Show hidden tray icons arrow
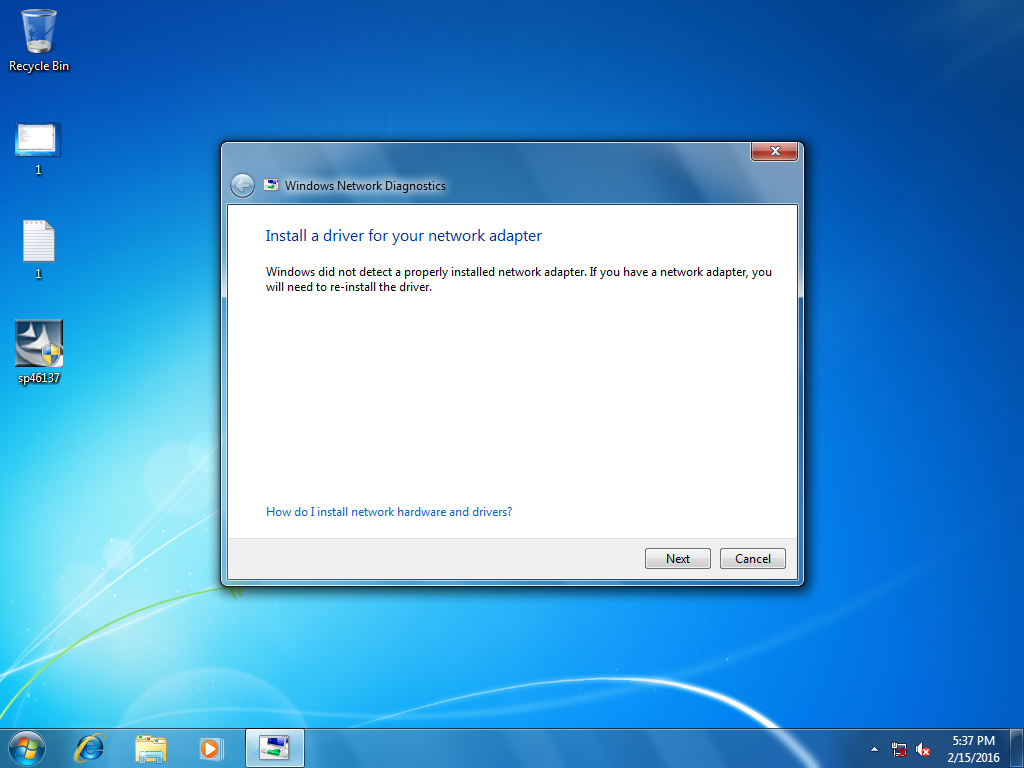The height and width of the screenshot is (768, 1024). (x=874, y=749)
